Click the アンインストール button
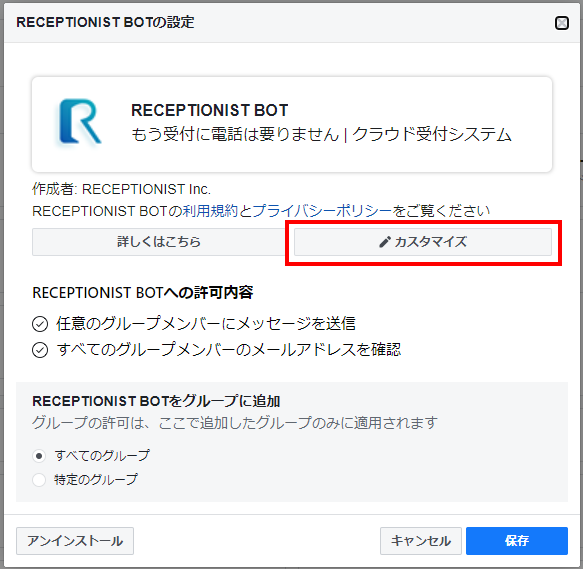583x569 pixels. (x=75, y=541)
